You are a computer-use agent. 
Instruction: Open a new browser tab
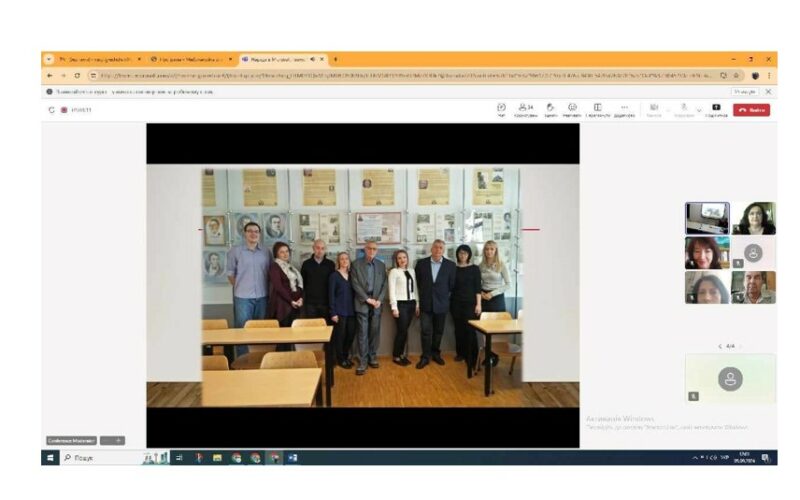(x=335, y=59)
